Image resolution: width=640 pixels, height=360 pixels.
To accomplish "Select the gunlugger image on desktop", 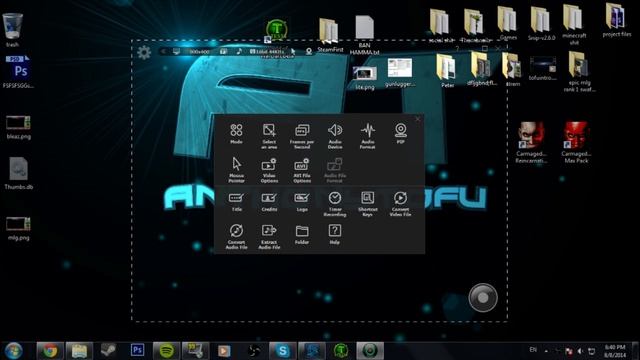I will tap(400, 73).
